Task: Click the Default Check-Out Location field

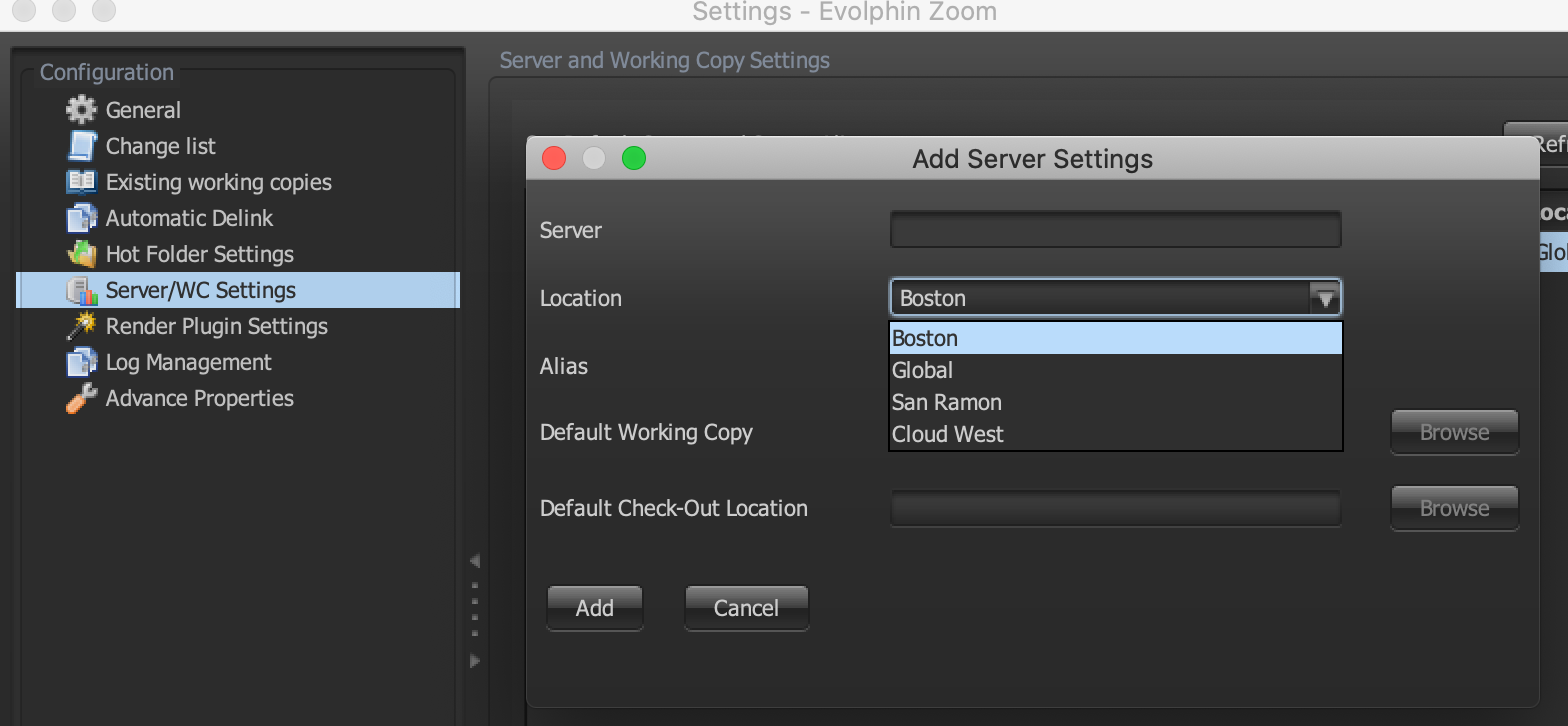Action: pyautogui.click(x=1115, y=508)
